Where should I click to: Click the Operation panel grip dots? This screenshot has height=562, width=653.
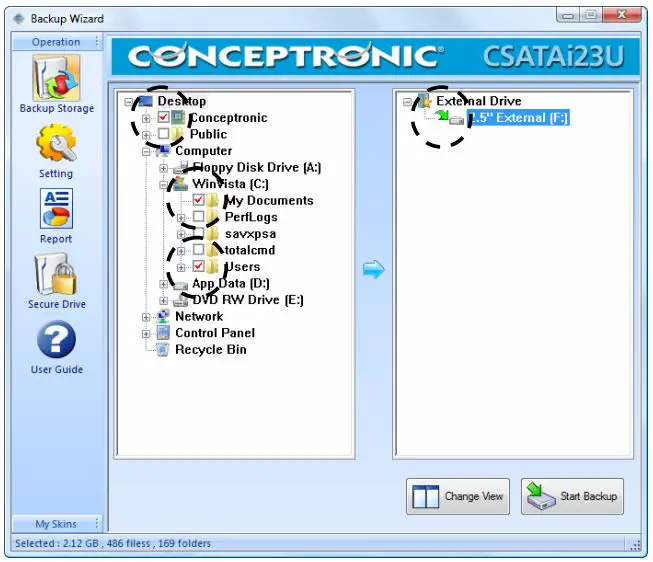pyautogui.click(x=97, y=42)
